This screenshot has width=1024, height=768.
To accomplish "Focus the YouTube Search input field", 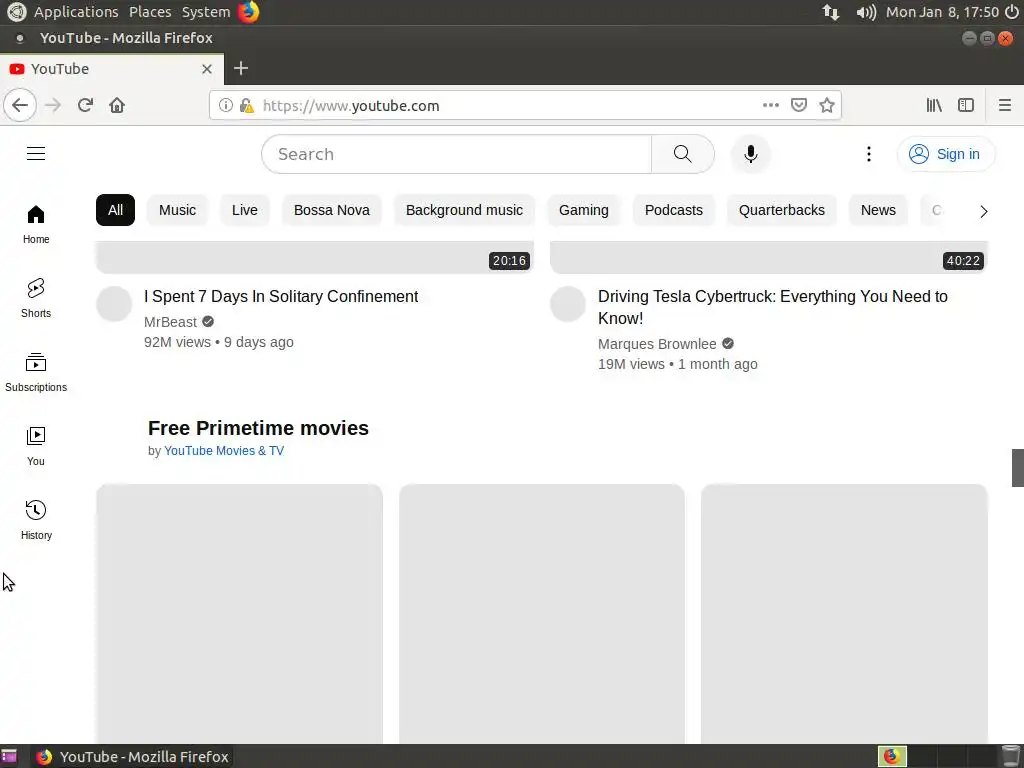I will point(456,154).
